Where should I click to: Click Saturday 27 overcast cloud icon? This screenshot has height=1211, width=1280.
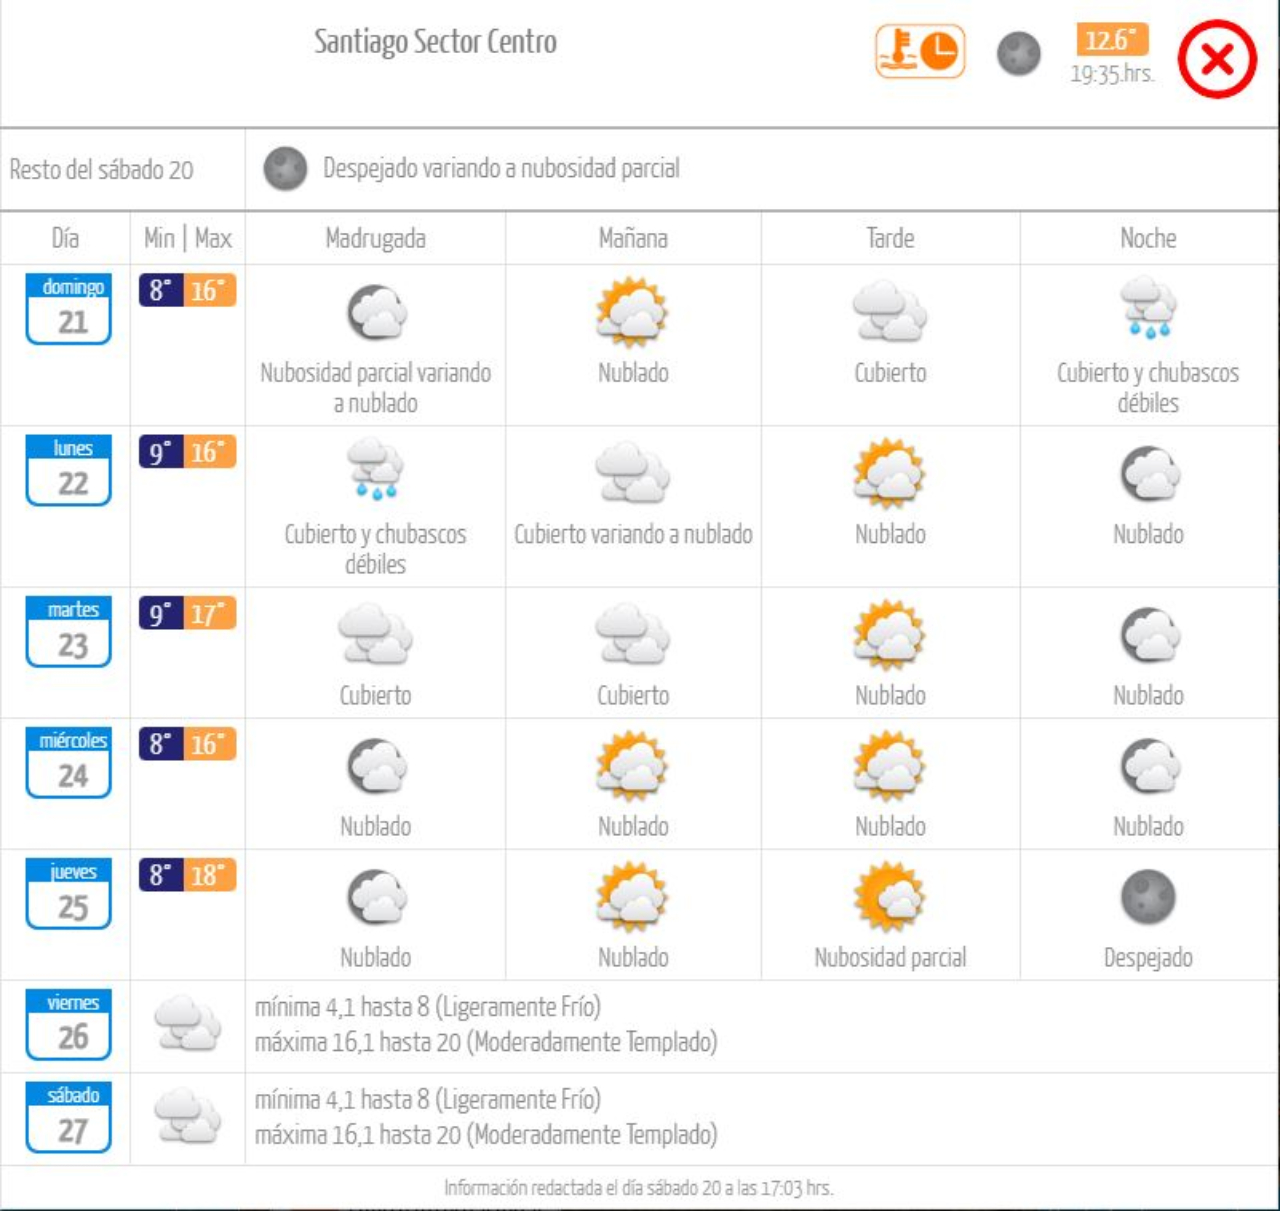coord(188,1117)
